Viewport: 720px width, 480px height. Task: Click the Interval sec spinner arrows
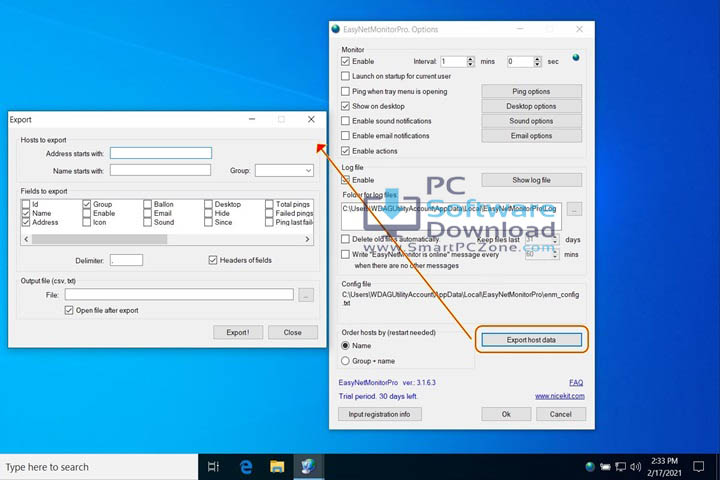coord(537,61)
